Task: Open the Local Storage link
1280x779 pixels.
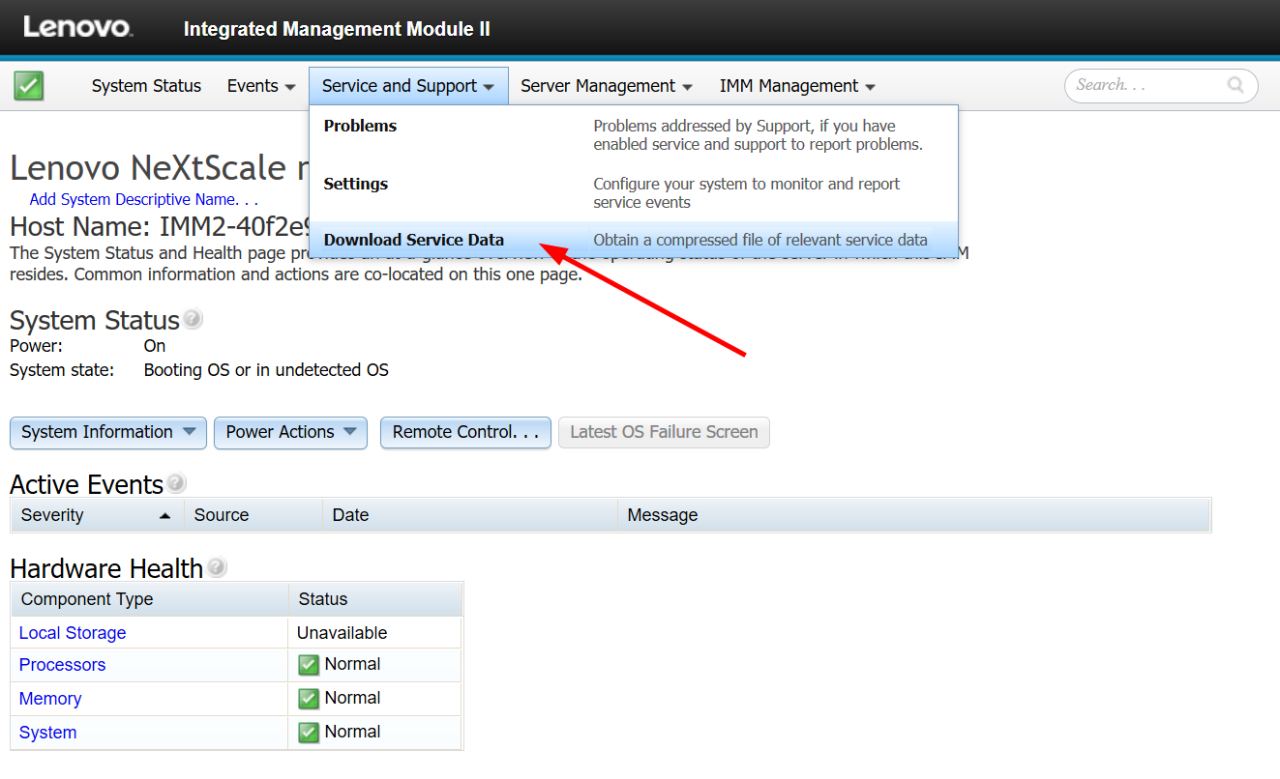Action: click(x=72, y=633)
